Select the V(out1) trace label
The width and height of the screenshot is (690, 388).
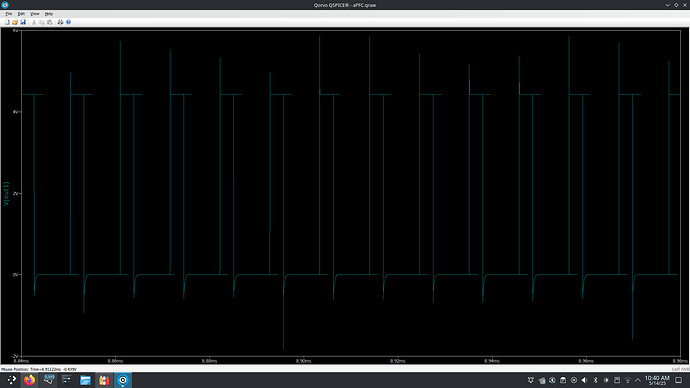6,194
